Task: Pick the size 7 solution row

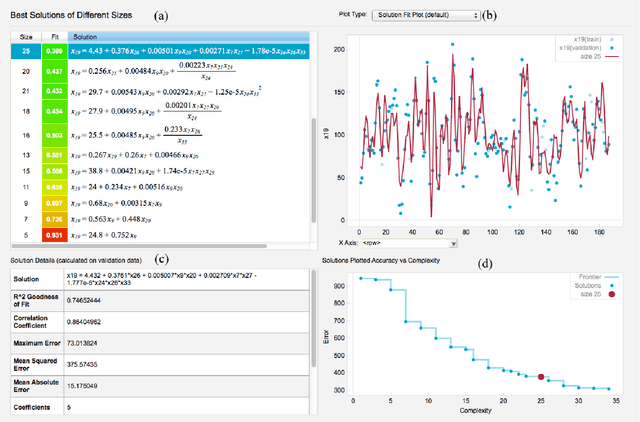Action: click(25, 218)
